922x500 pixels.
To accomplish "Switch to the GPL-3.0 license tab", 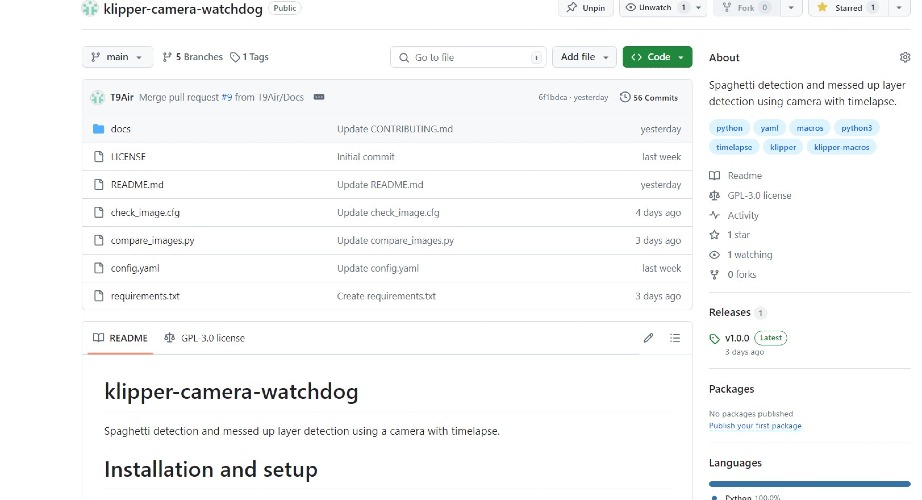I will click(x=205, y=338).
